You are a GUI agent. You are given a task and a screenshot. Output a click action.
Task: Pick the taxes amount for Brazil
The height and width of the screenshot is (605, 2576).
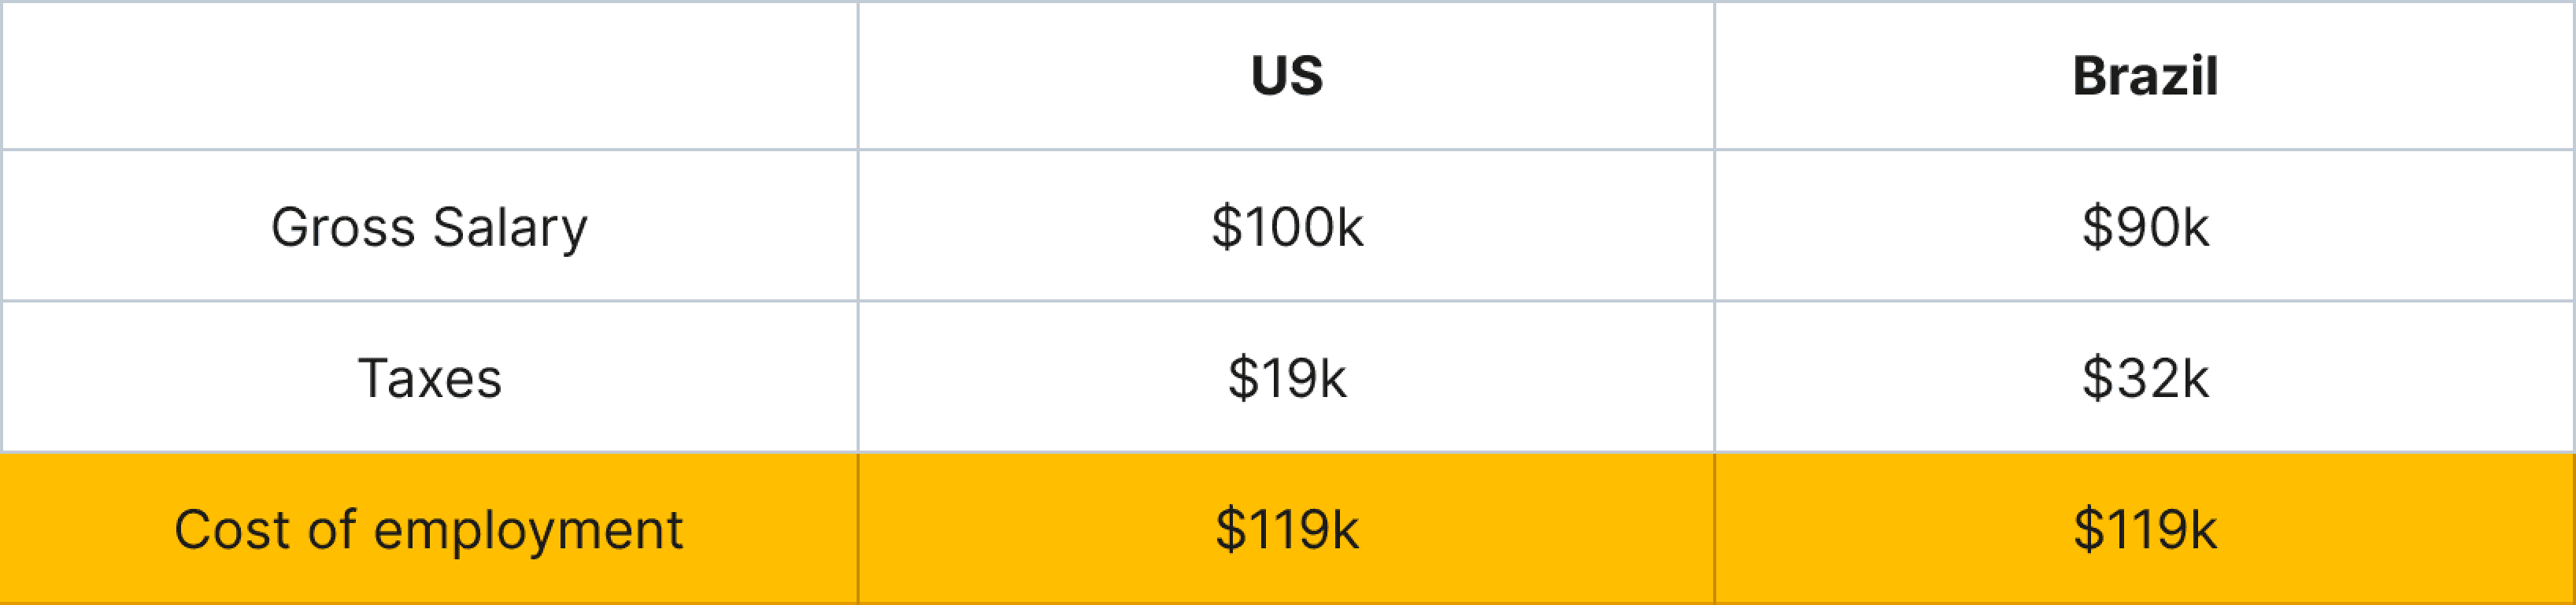point(2144,378)
